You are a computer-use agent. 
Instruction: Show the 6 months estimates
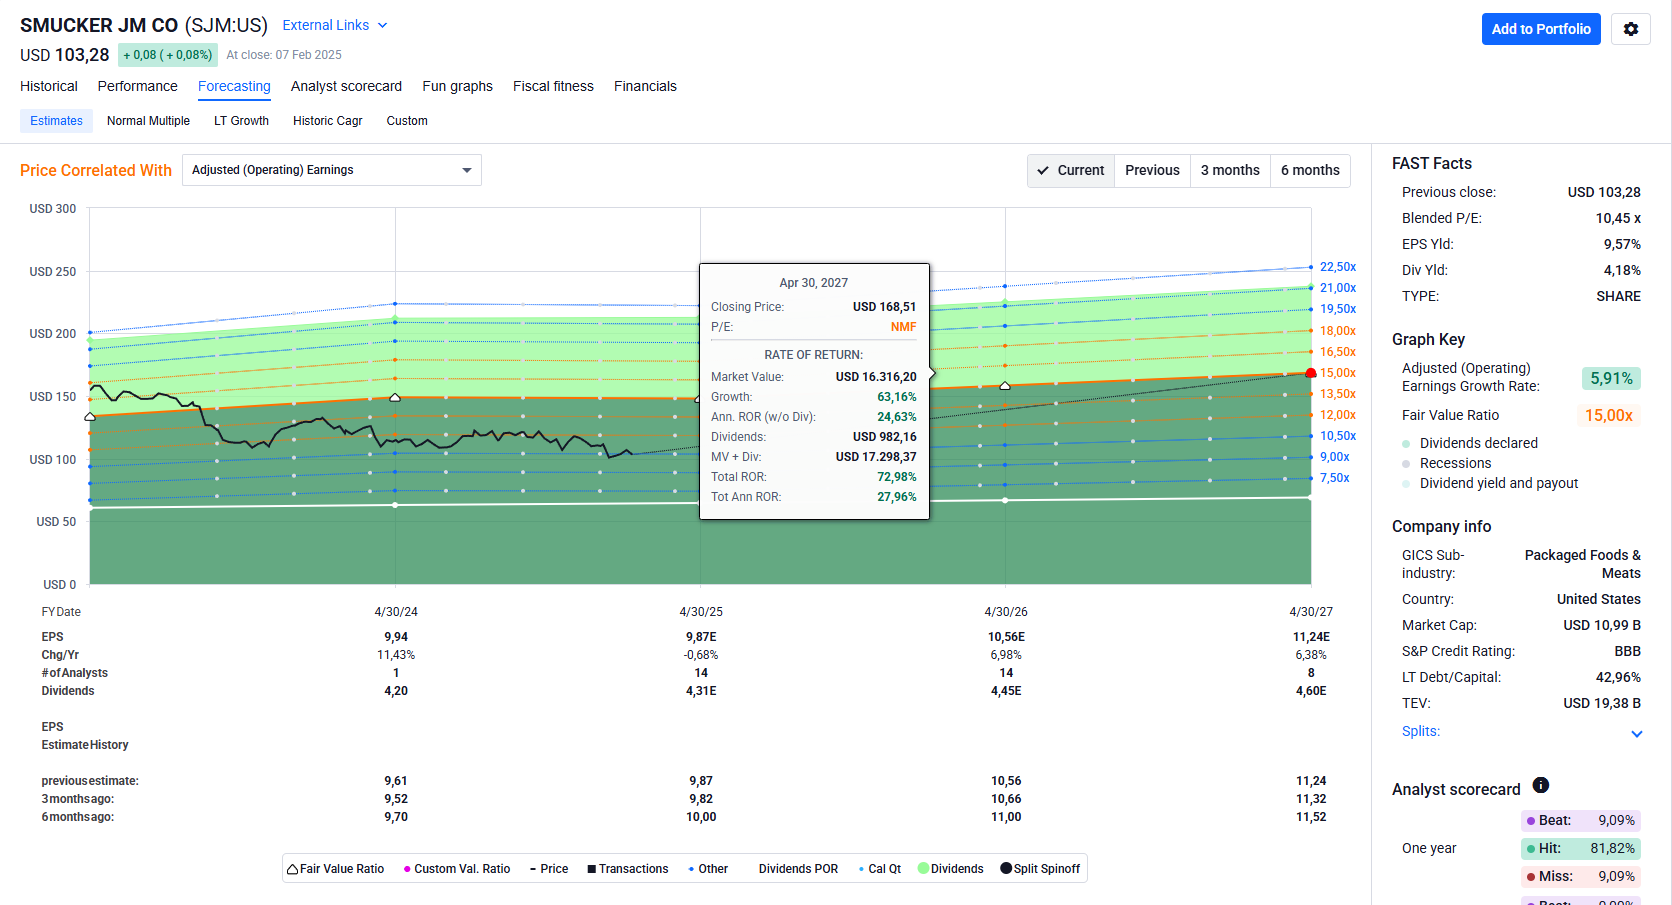(x=1309, y=171)
